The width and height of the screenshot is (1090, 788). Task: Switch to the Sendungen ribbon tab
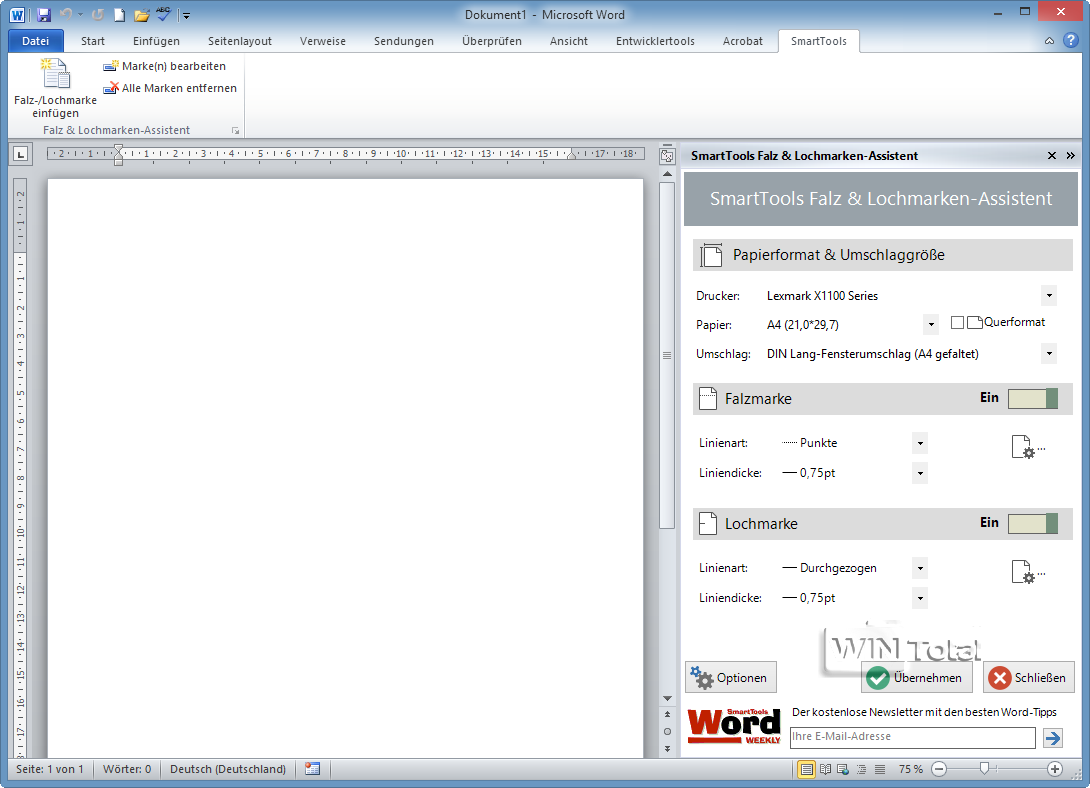404,41
